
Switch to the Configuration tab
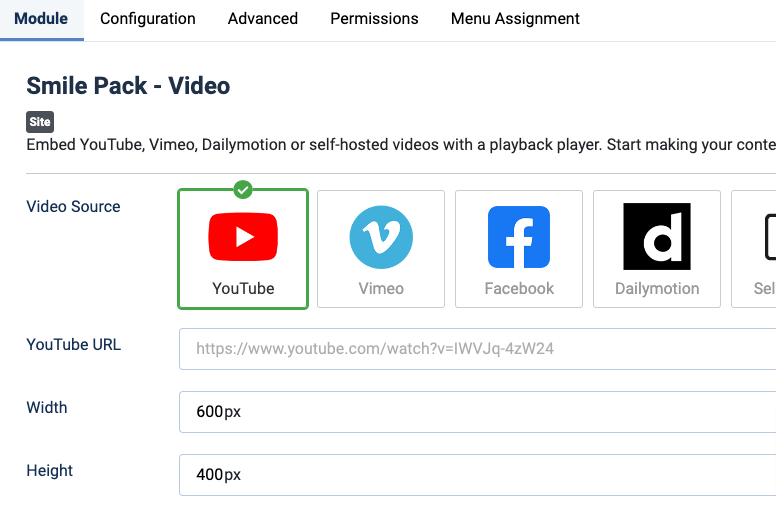tap(147, 19)
